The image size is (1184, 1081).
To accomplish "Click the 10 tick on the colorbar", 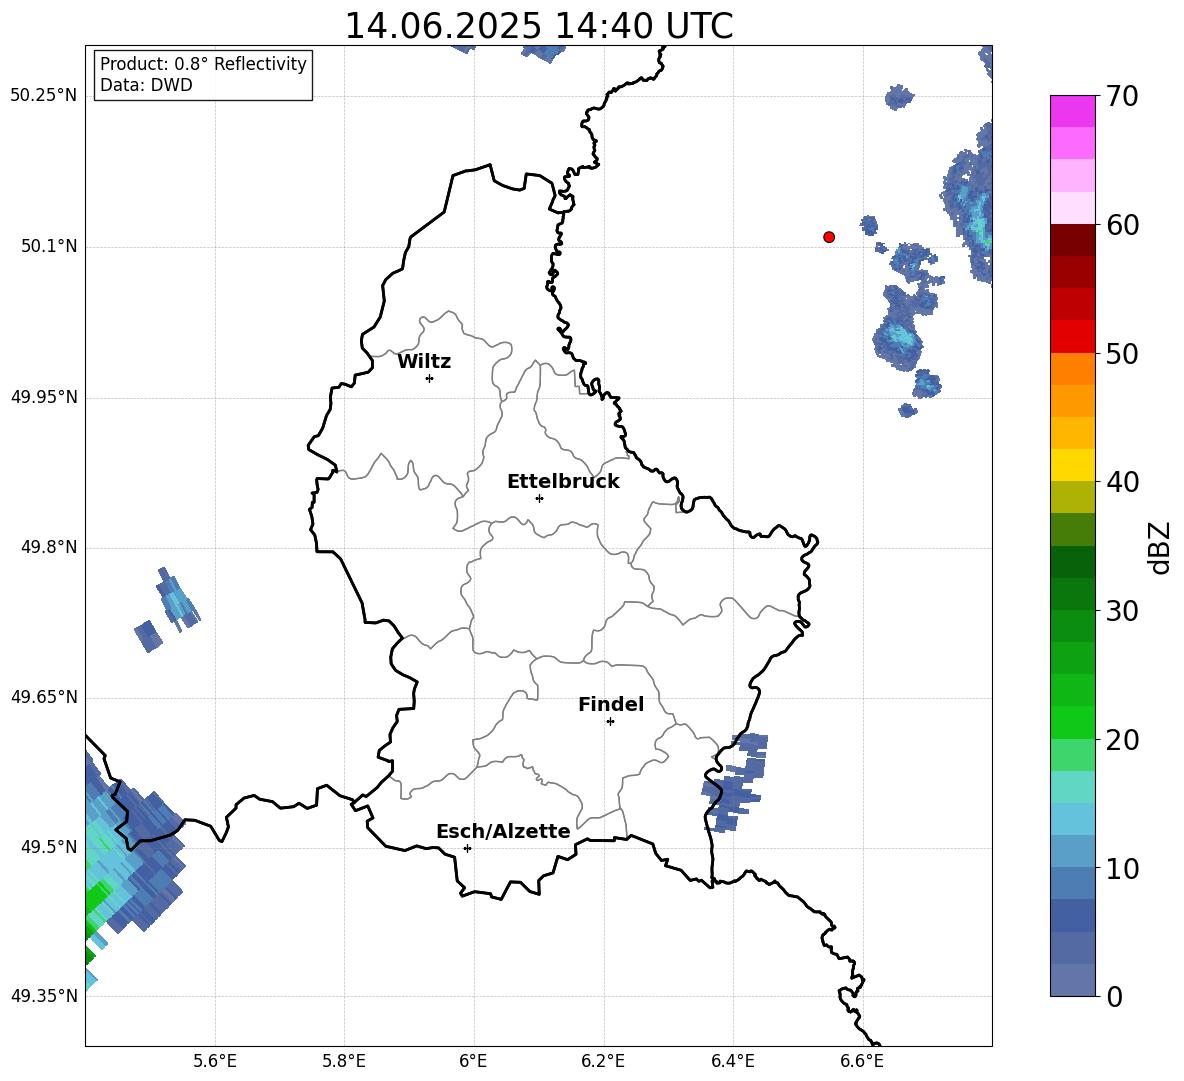I will 1121,868.
